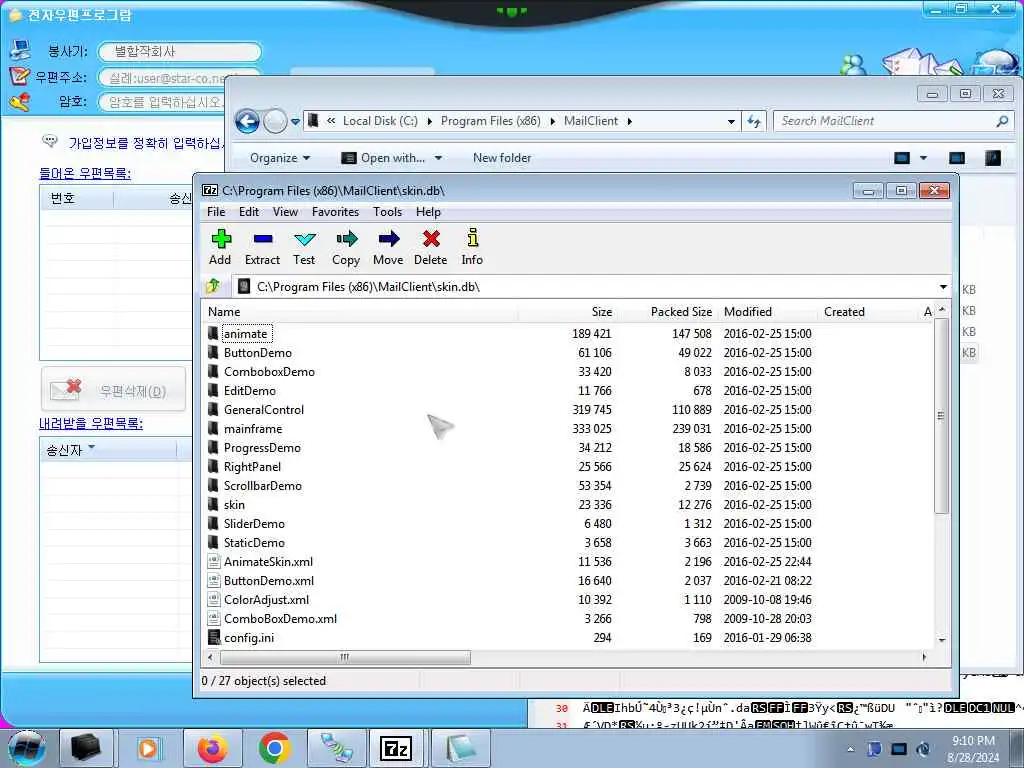Viewport: 1024px width, 768px height.
Task: Open recent pages dropdown next to Forward
Action: [295, 121]
